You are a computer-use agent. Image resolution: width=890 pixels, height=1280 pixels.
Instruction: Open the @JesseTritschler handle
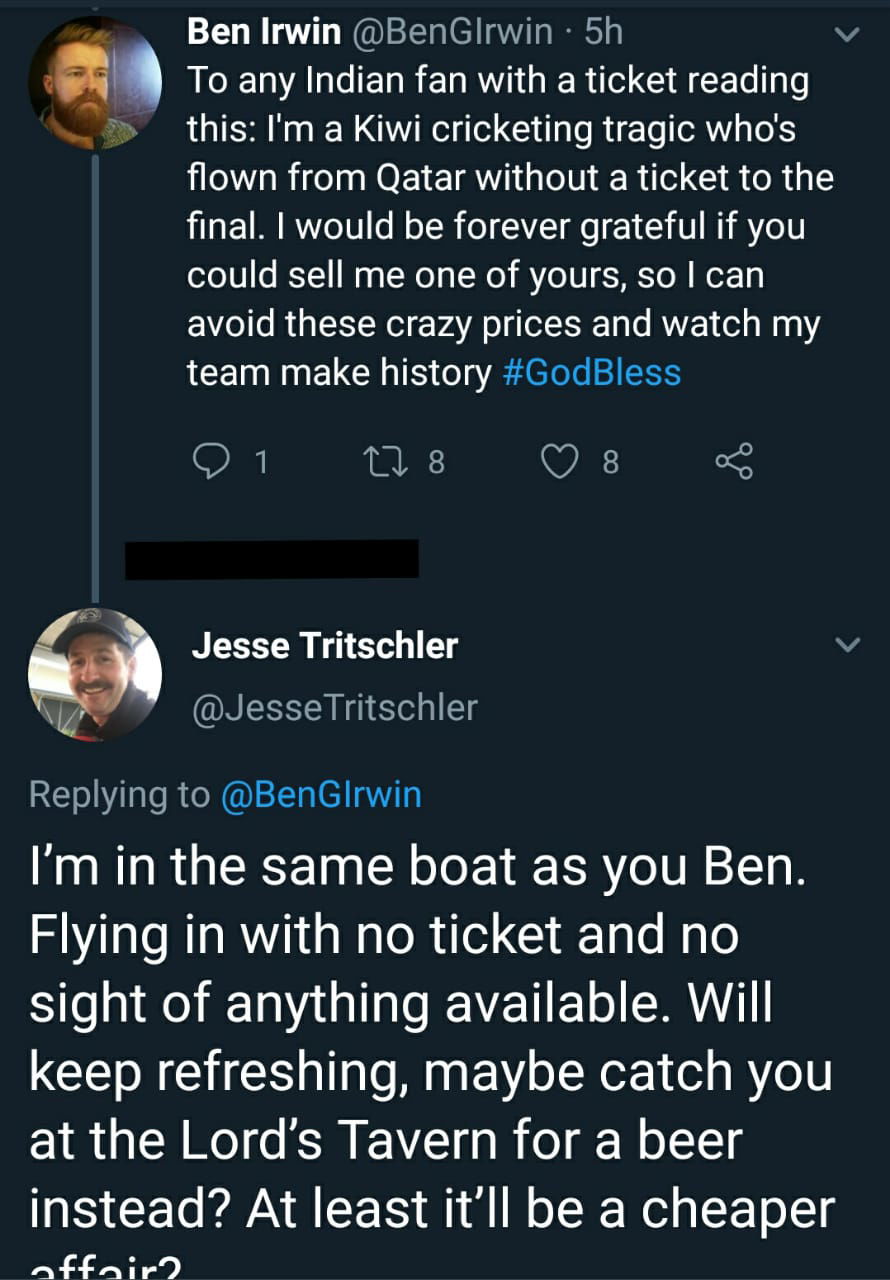click(334, 707)
